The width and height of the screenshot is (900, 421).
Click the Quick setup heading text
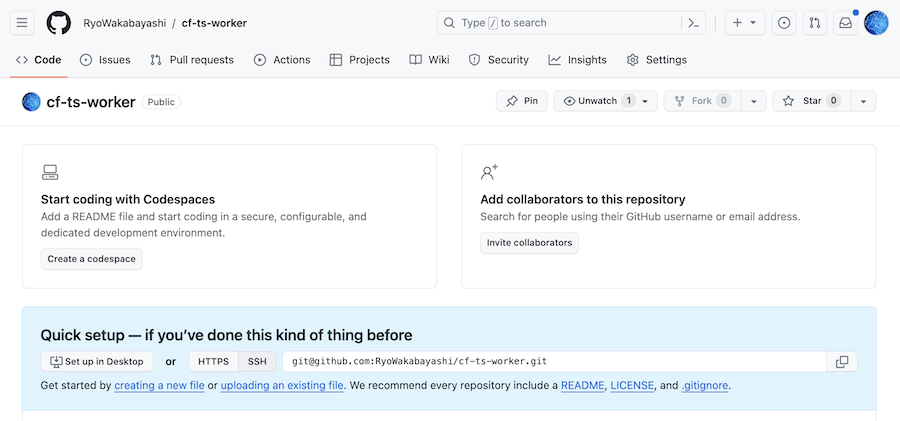click(227, 335)
